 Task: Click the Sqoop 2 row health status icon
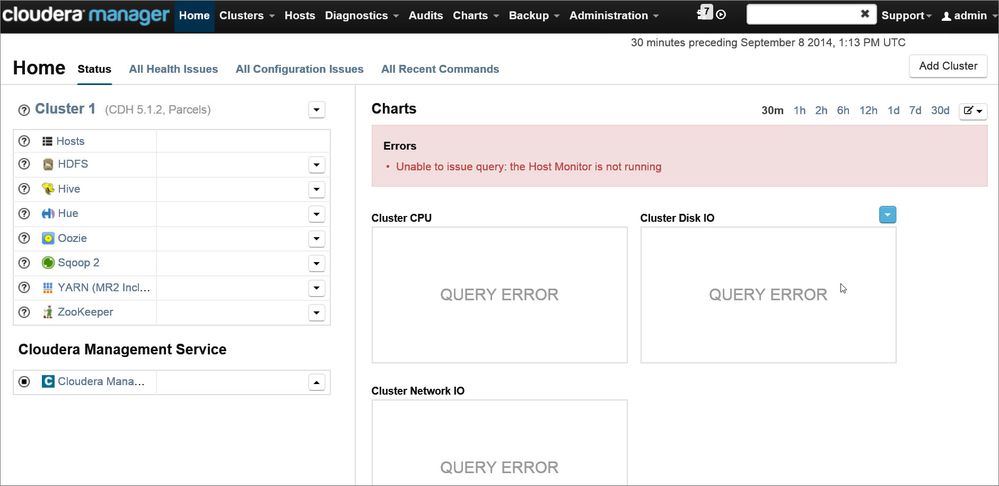(24, 262)
